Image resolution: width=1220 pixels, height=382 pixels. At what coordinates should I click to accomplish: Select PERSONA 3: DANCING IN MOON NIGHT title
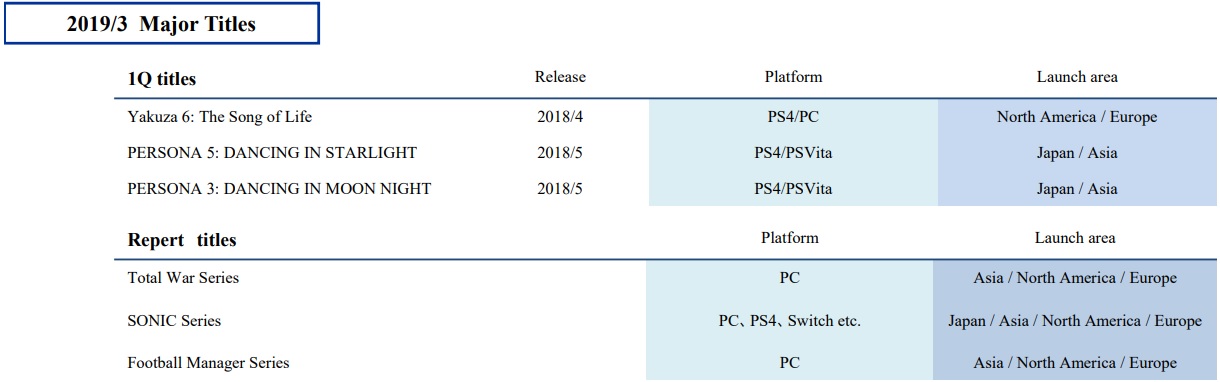(x=279, y=189)
